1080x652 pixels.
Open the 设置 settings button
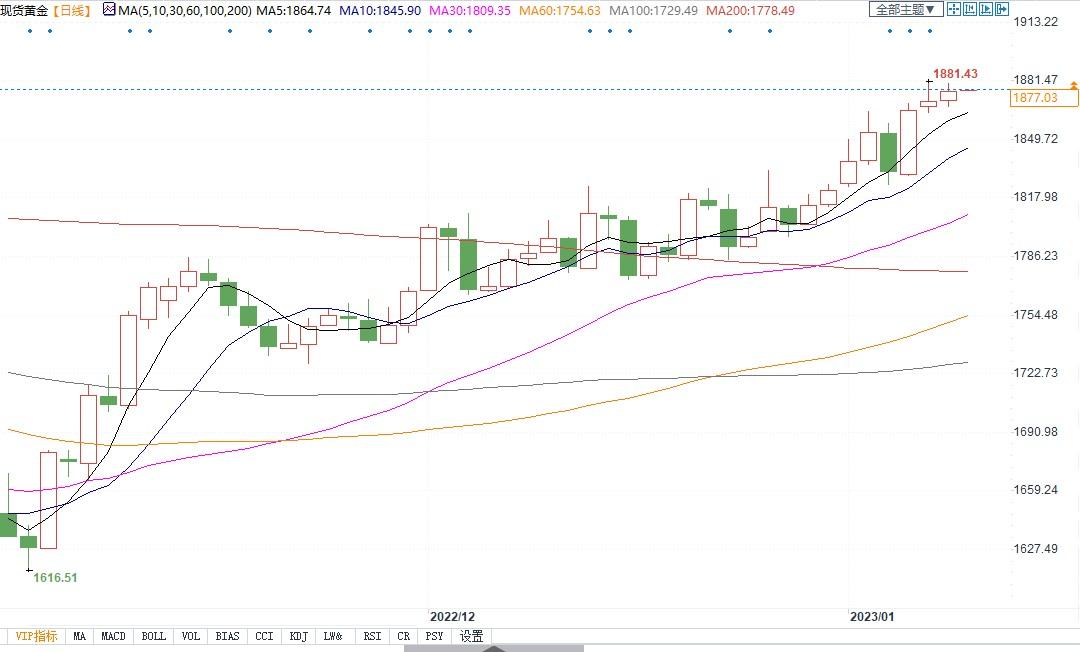pyautogui.click(x=471, y=636)
